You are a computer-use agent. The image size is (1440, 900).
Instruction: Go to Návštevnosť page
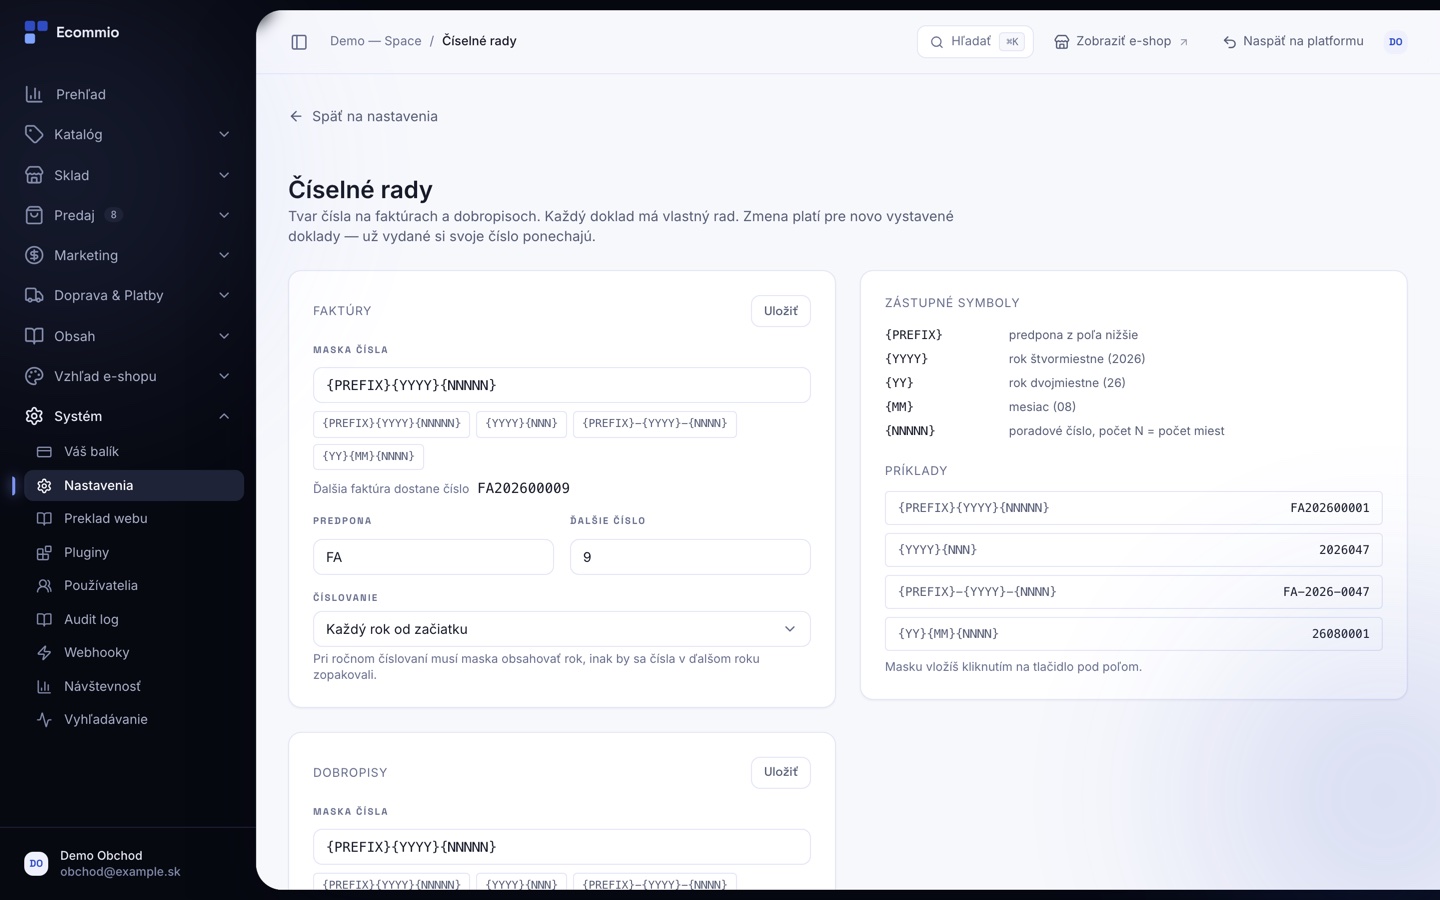[134, 686]
